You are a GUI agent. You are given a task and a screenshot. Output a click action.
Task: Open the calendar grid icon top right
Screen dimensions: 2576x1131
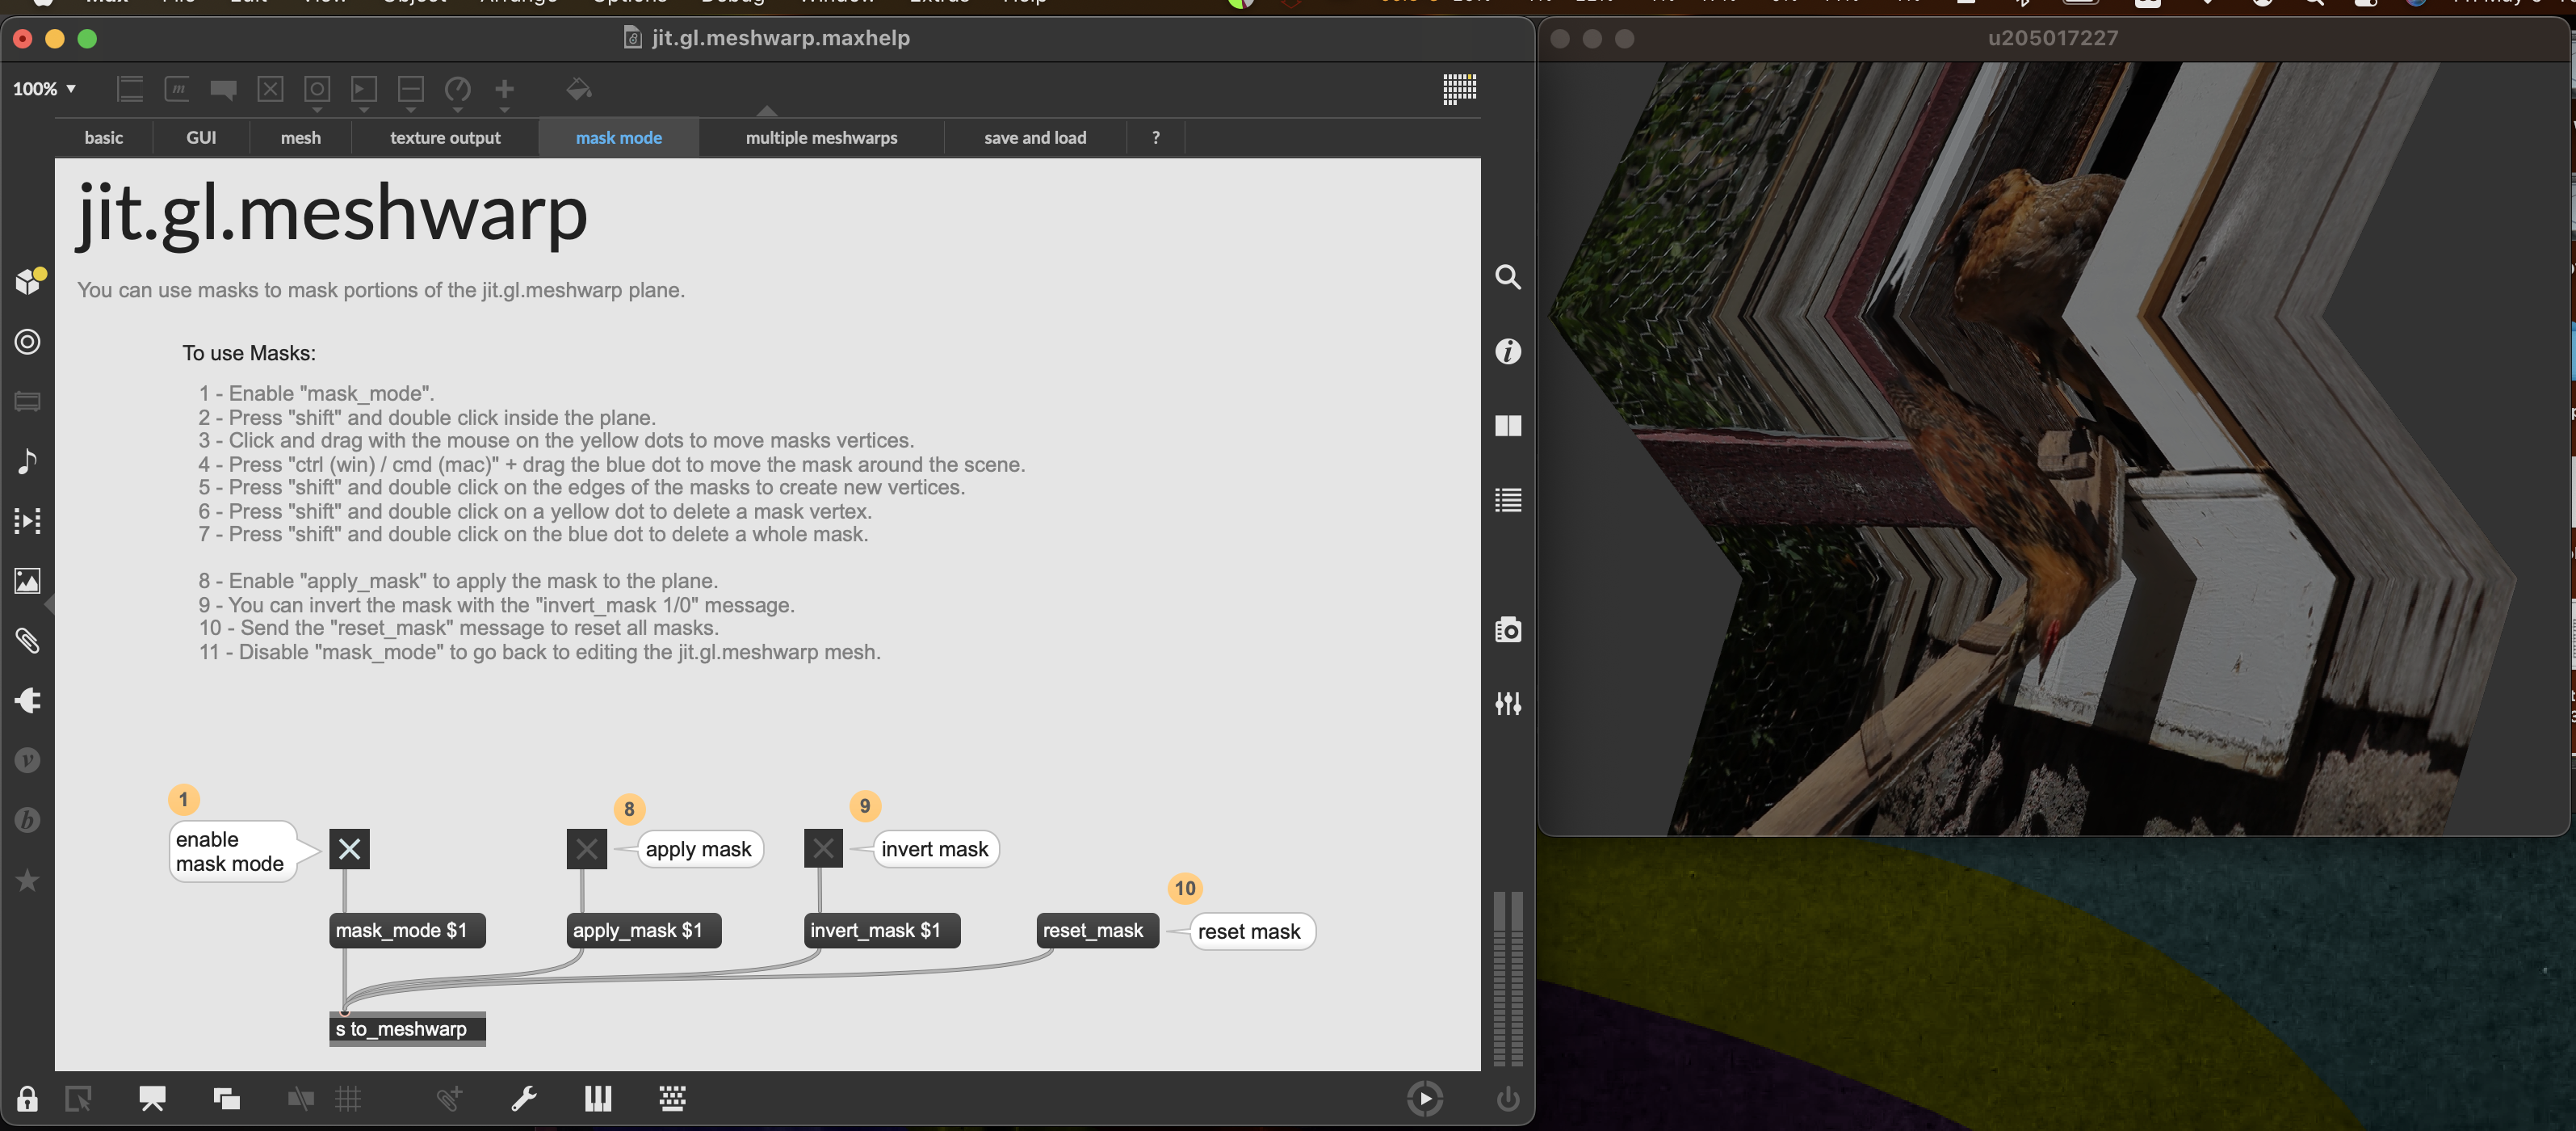(x=1459, y=89)
